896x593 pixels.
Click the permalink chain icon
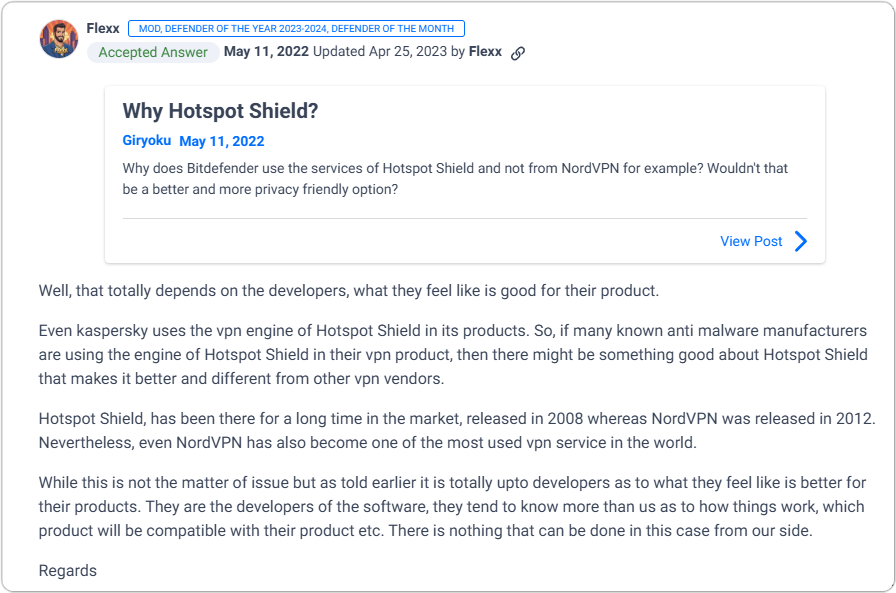click(x=518, y=53)
